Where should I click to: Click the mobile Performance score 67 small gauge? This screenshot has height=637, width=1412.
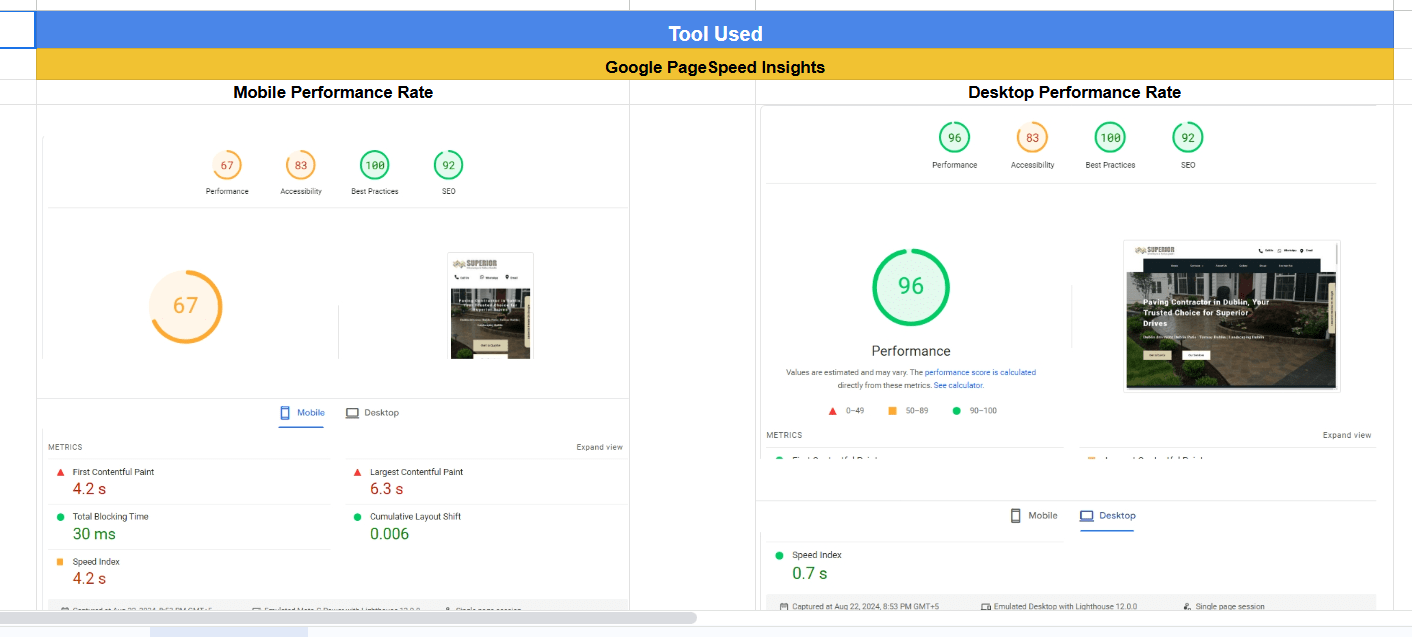227,165
